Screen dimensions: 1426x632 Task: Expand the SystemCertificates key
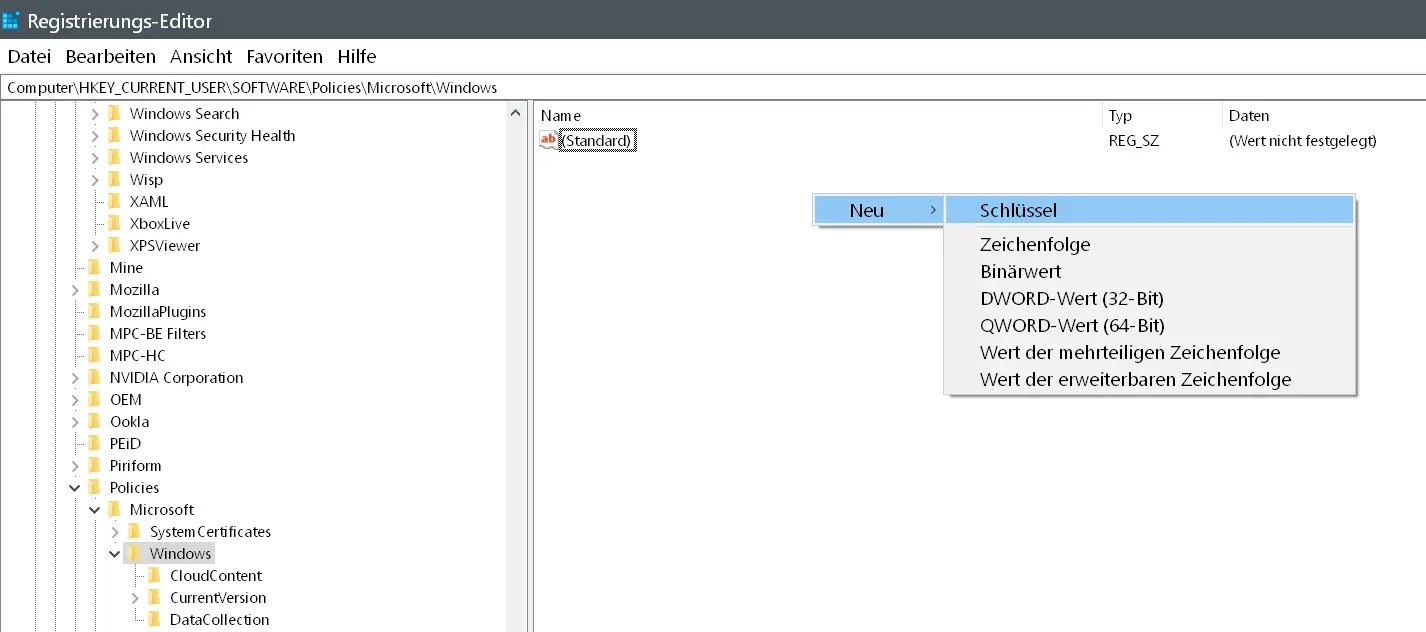115,532
